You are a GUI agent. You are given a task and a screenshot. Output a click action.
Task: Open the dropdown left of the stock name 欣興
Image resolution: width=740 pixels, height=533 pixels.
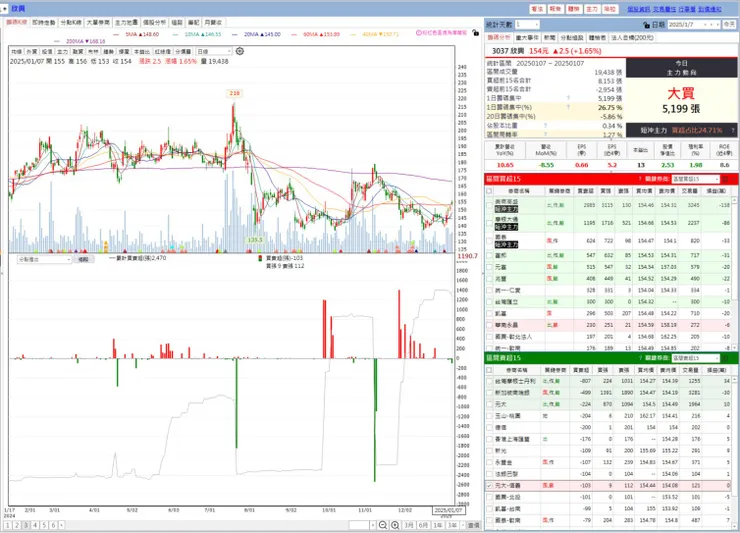[x=5, y=8]
